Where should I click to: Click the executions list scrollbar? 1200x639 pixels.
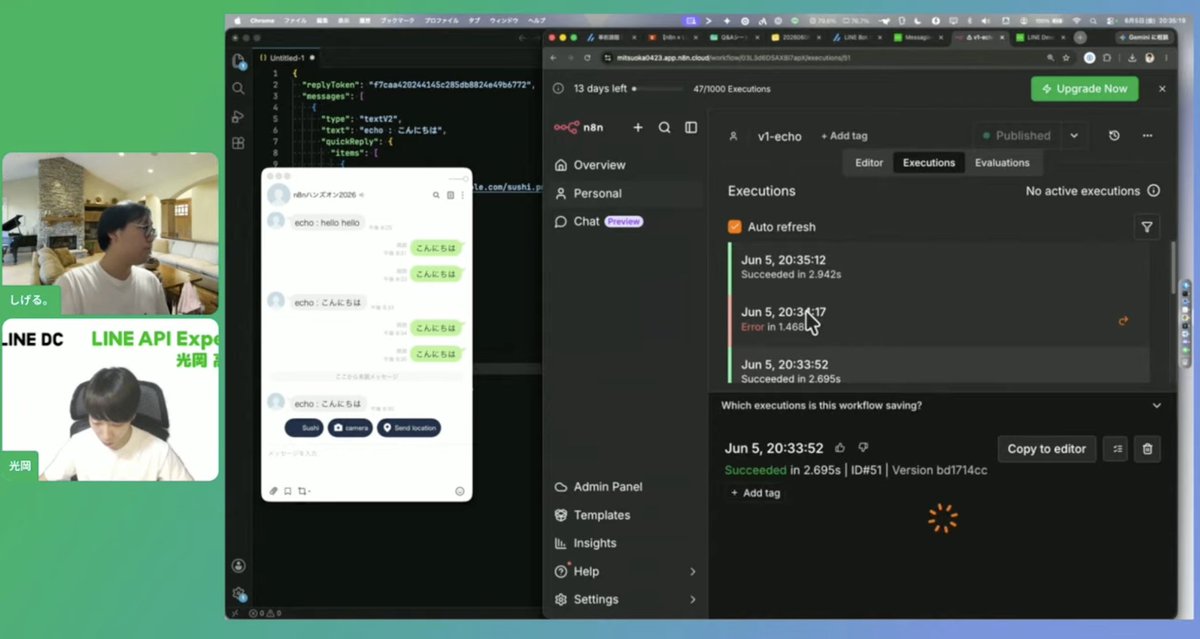point(1173,268)
